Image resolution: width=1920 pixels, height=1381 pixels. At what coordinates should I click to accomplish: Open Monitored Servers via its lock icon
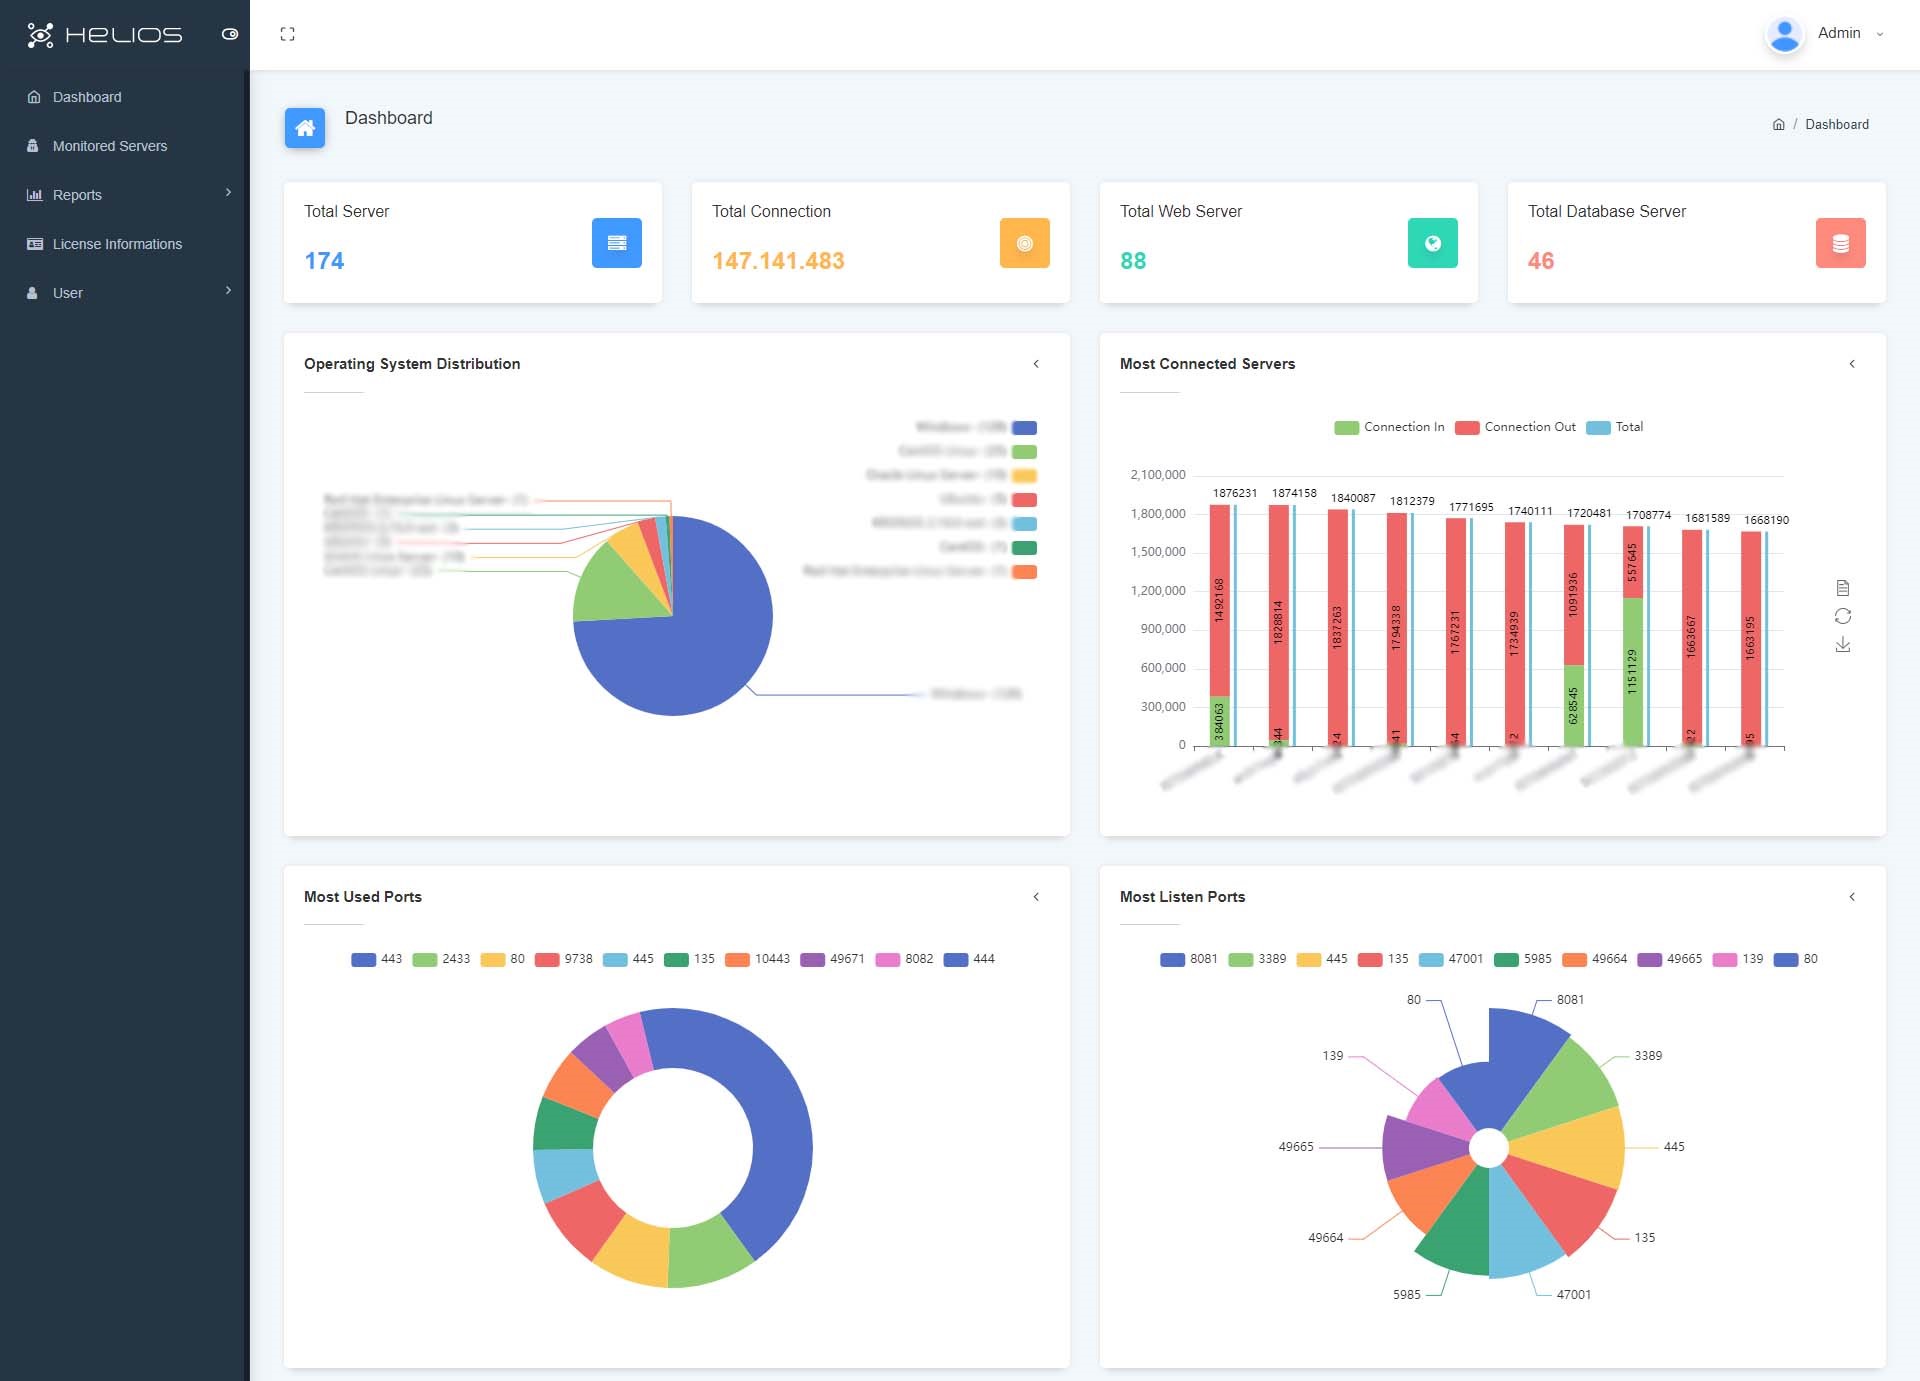(35, 146)
